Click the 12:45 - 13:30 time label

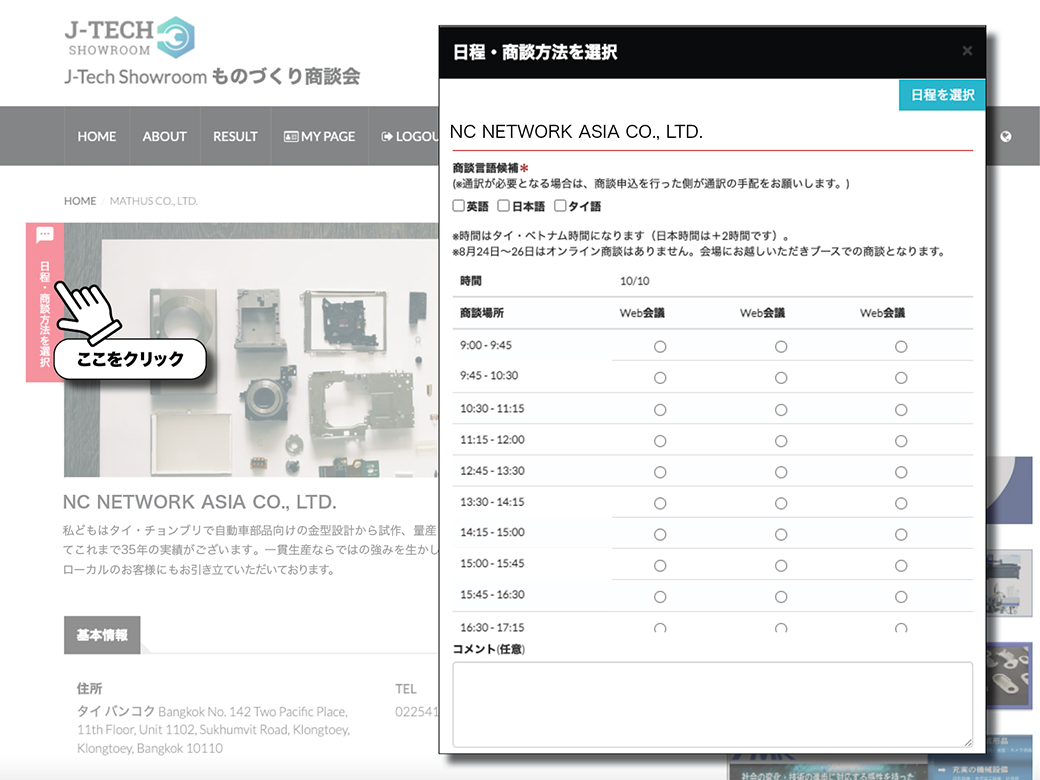(492, 471)
